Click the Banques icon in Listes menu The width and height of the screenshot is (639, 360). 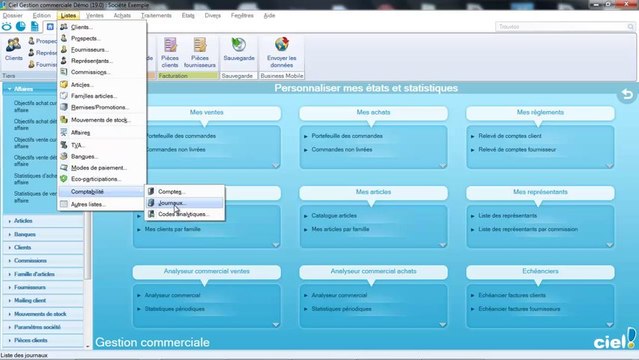pyautogui.click(x=64, y=156)
